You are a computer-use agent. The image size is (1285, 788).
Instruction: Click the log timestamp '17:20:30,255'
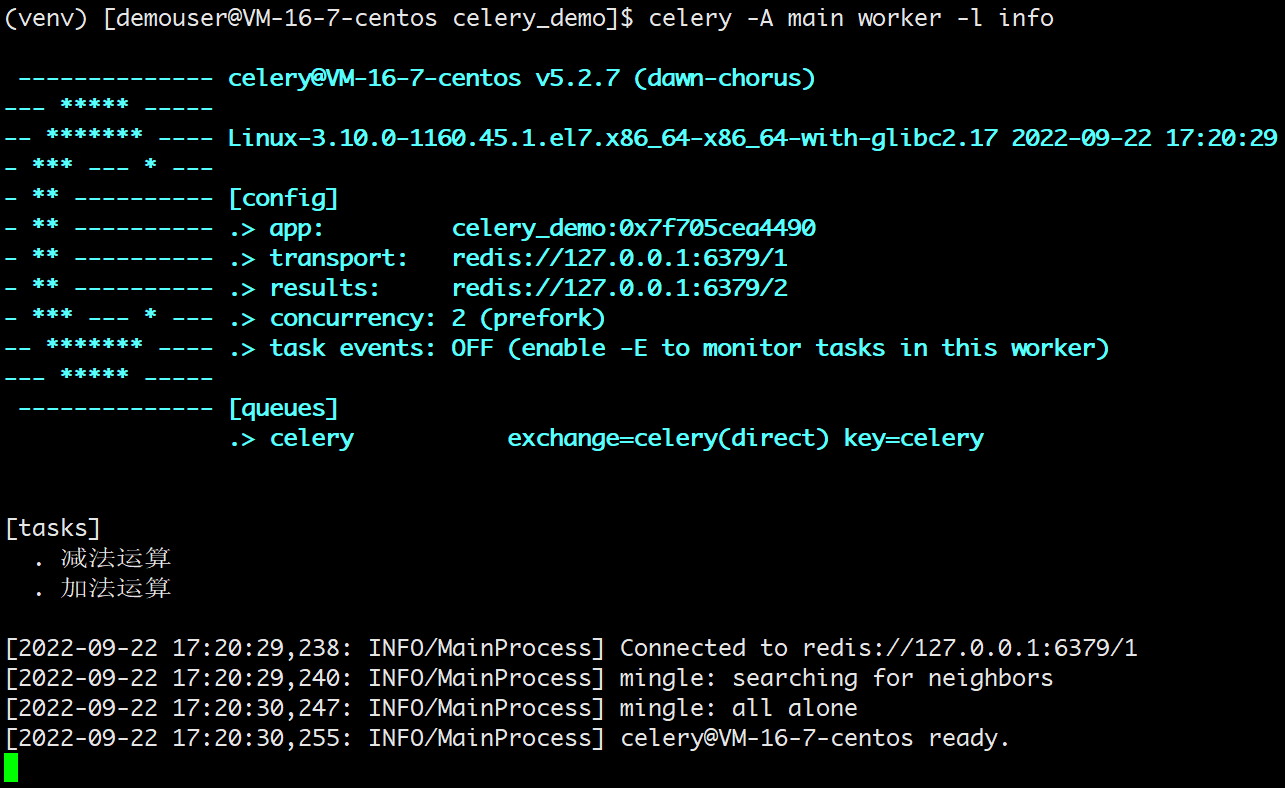(256, 738)
